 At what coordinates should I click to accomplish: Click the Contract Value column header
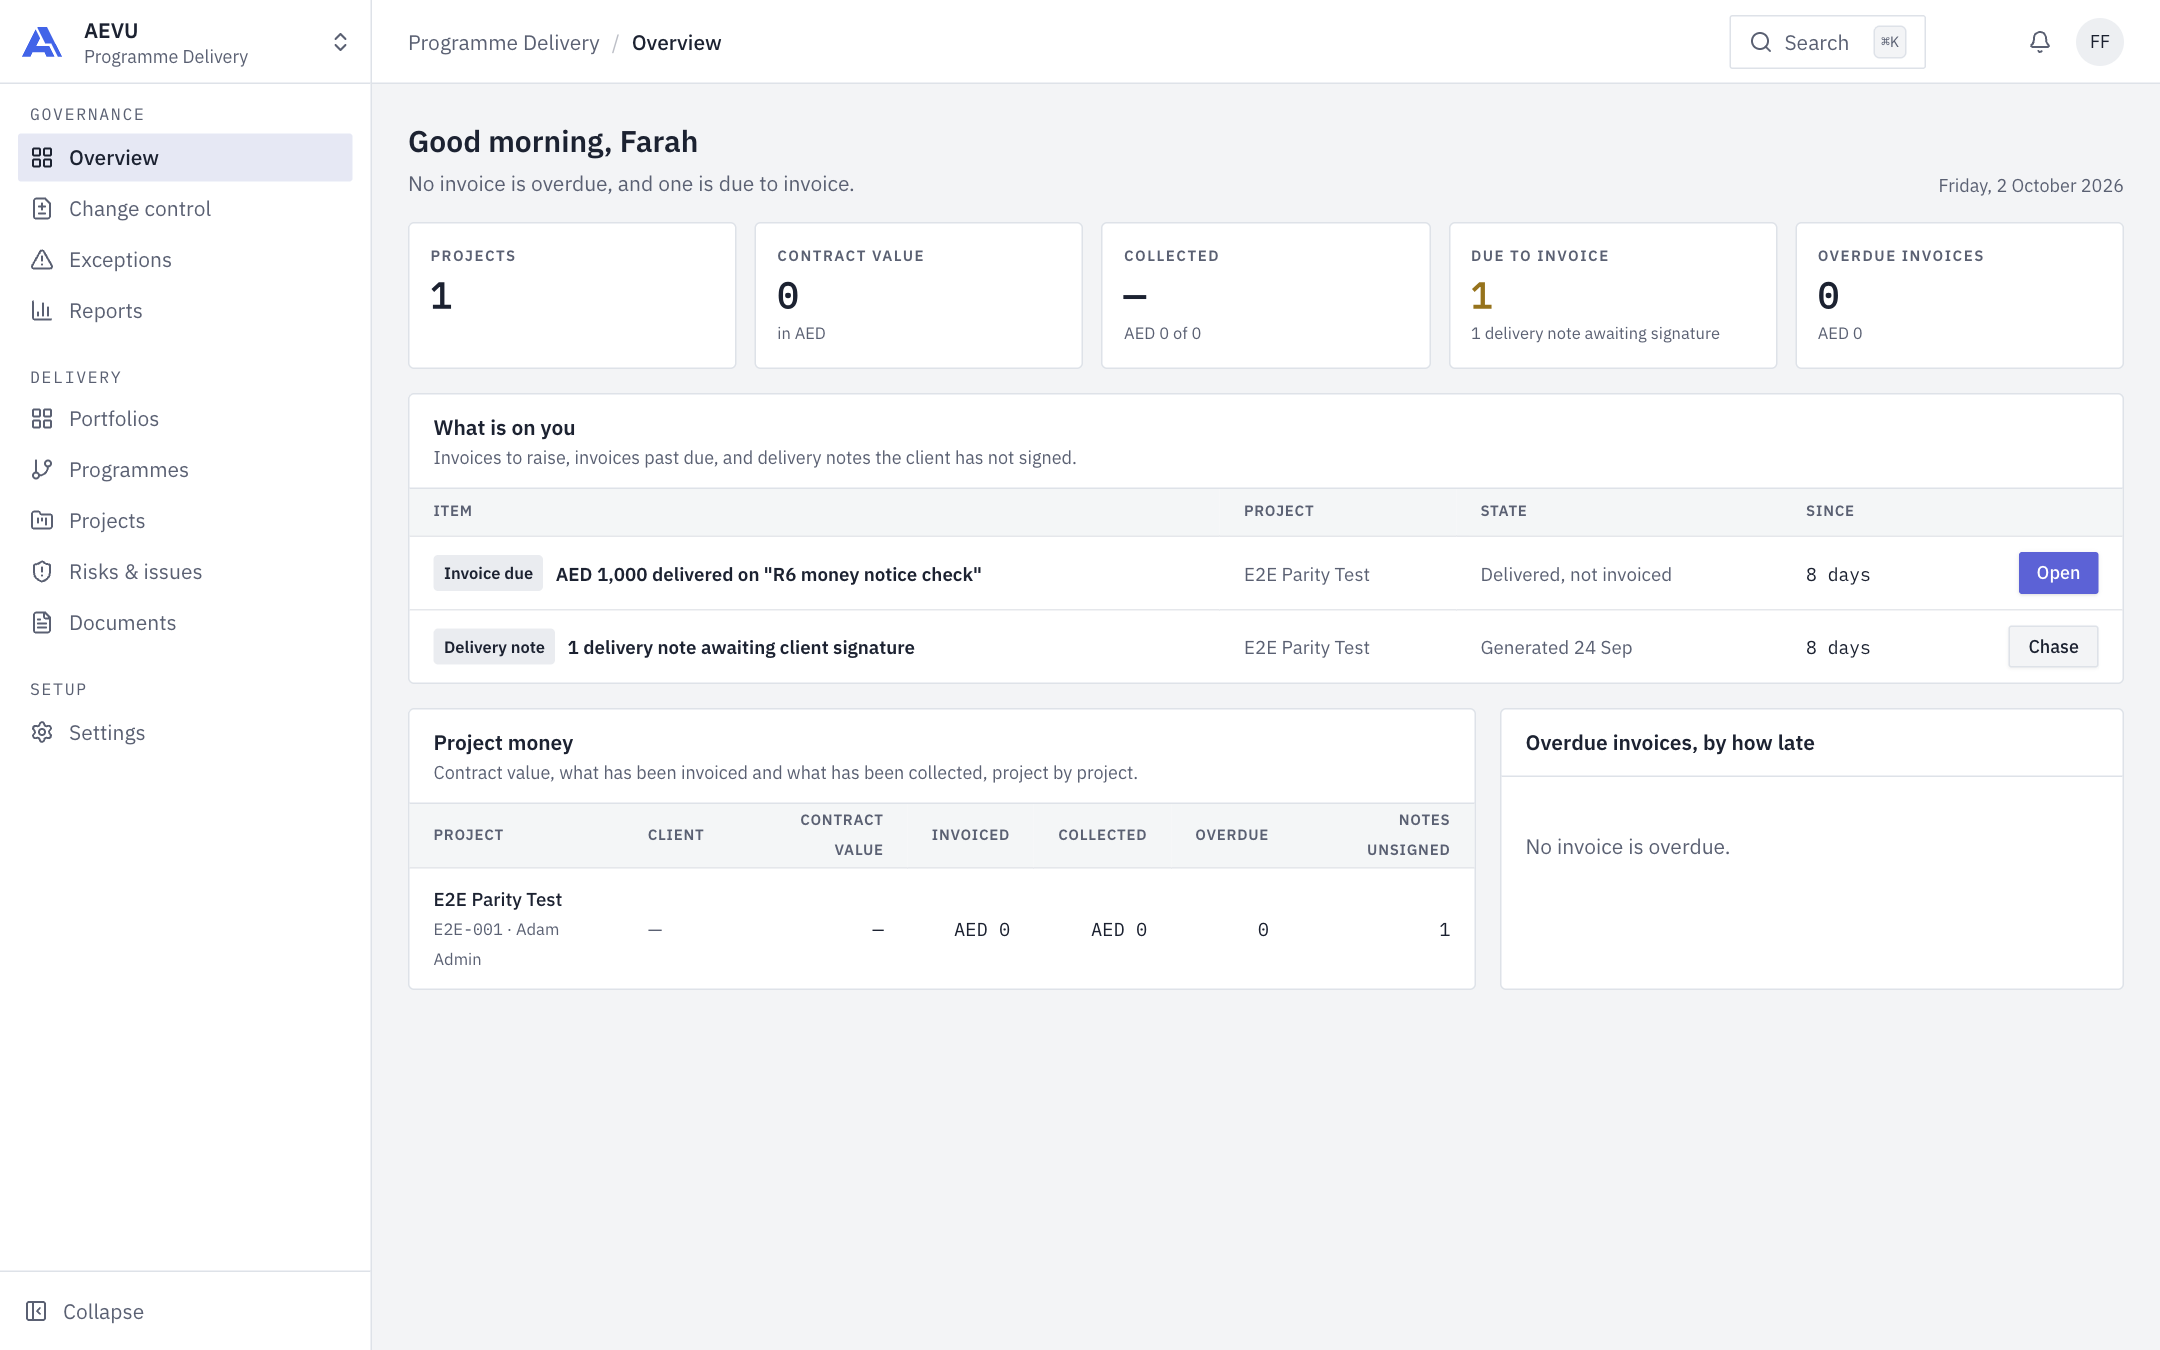pos(842,835)
